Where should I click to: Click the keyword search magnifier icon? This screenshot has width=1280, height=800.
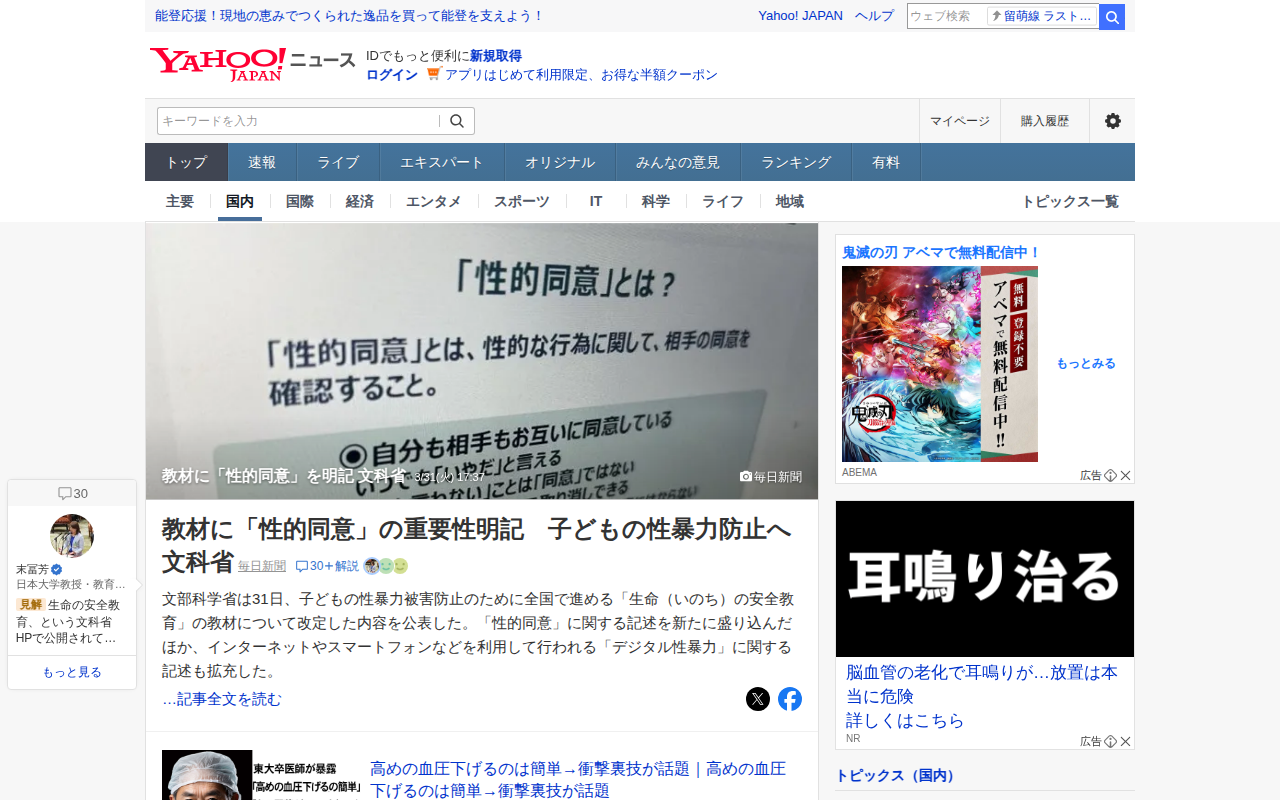[457, 121]
